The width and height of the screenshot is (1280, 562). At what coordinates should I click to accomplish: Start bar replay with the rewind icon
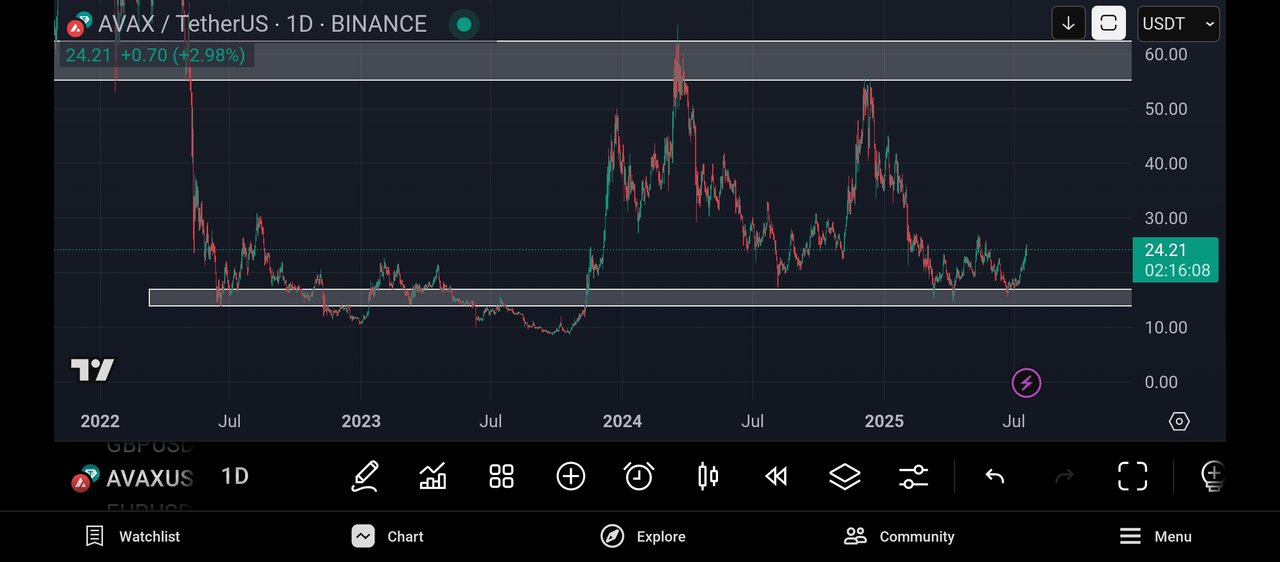(x=776, y=476)
